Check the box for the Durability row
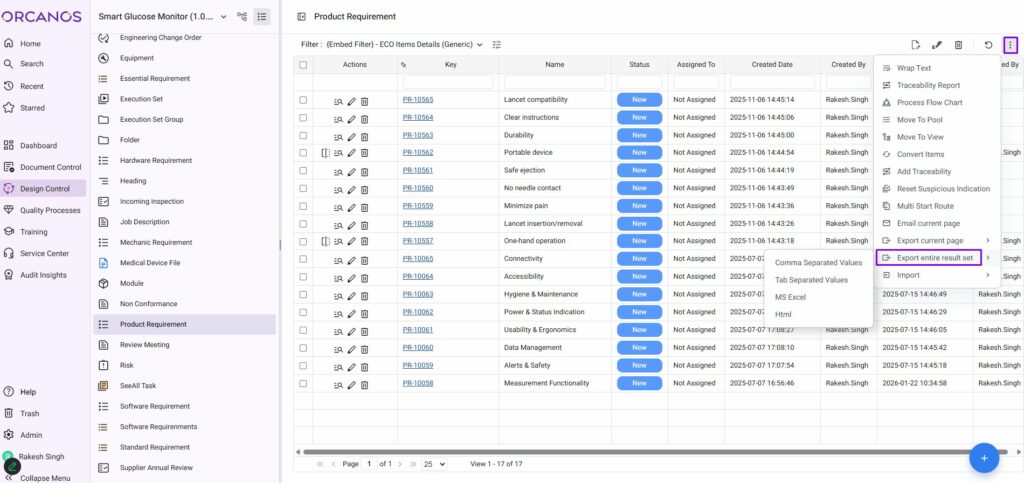Image resolution: width=1024 pixels, height=483 pixels. click(303, 135)
